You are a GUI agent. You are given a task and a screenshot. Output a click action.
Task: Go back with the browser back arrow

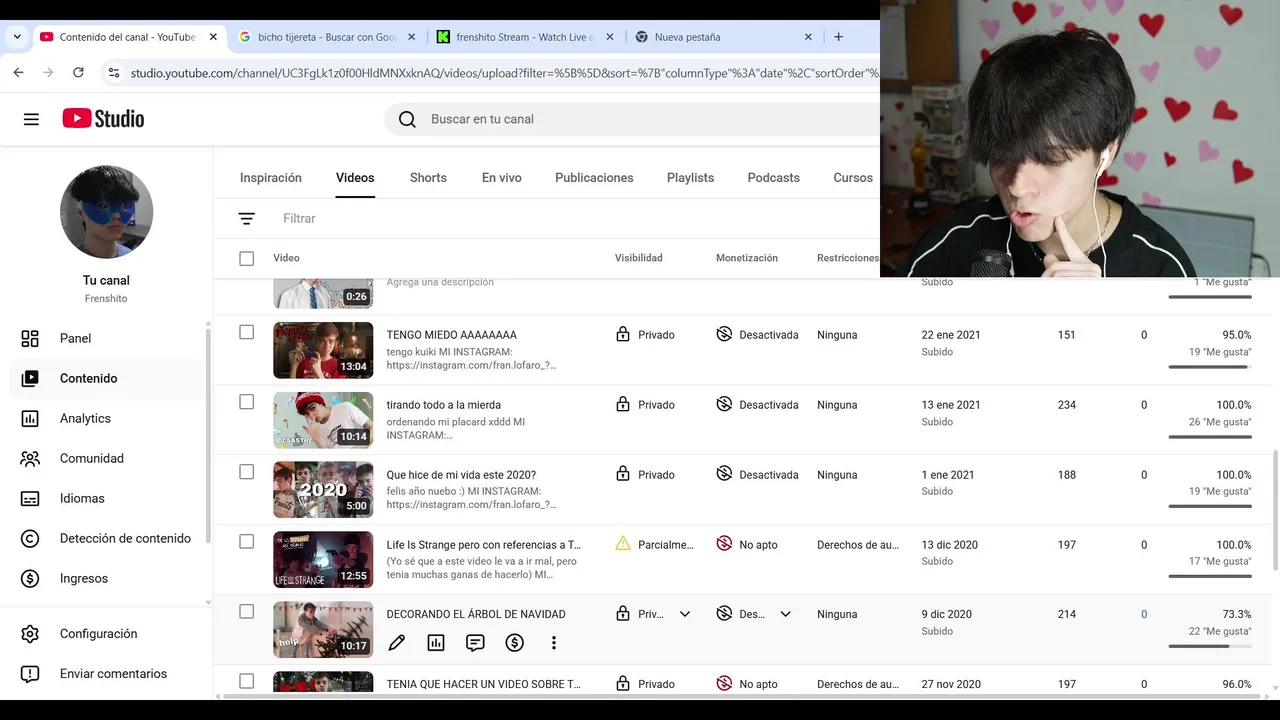coord(18,72)
